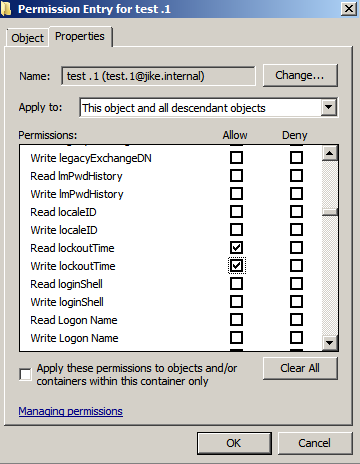Click the Cancel button
Image resolution: width=360 pixels, height=464 pixels.
[x=315, y=443]
